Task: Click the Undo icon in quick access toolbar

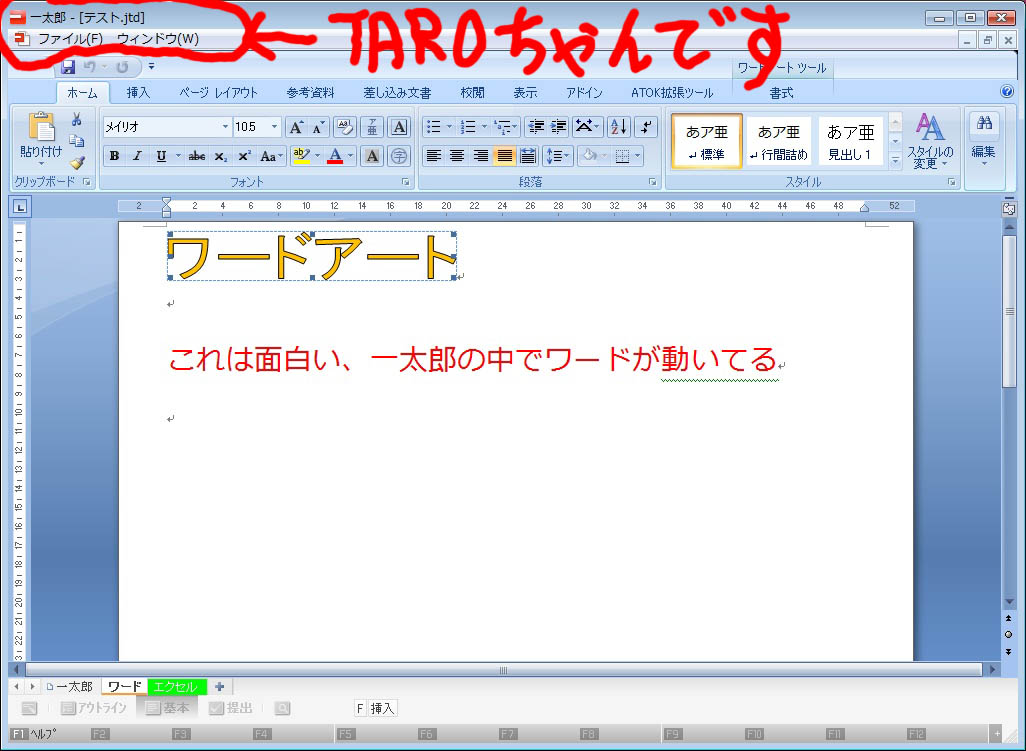Action: point(90,67)
